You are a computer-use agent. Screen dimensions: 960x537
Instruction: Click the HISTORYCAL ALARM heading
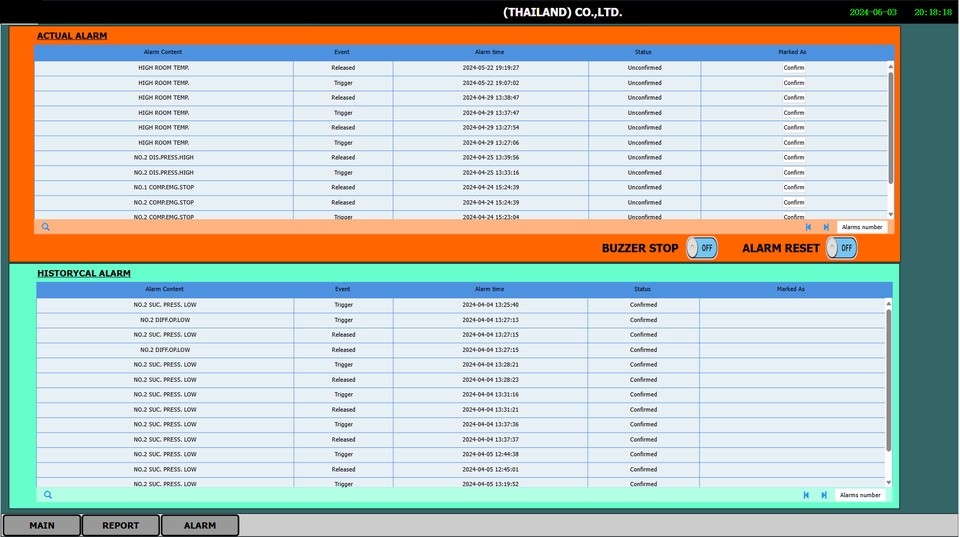[x=84, y=273]
